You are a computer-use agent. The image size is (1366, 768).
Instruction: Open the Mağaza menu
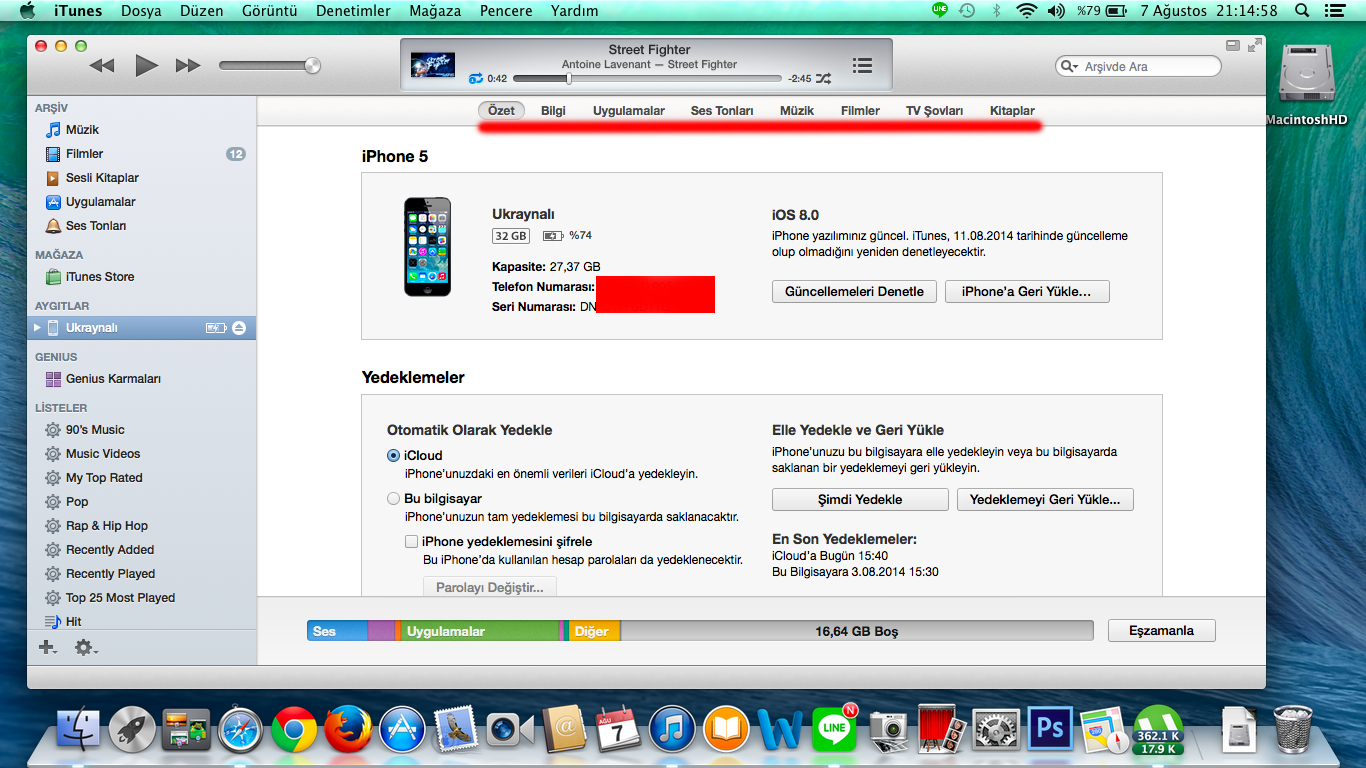click(435, 11)
